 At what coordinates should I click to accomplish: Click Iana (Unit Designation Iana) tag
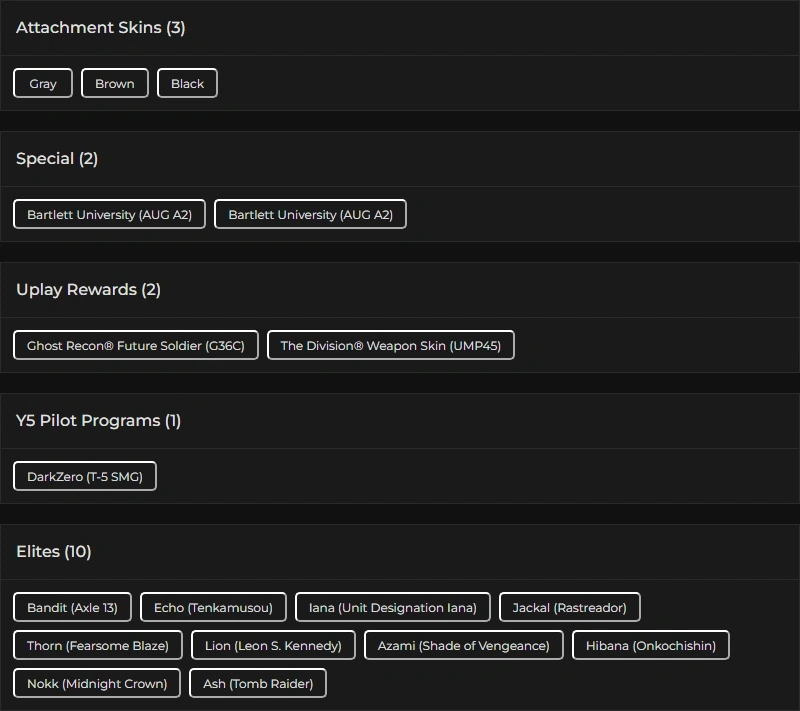pyautogui.click(x=393, y=607)
